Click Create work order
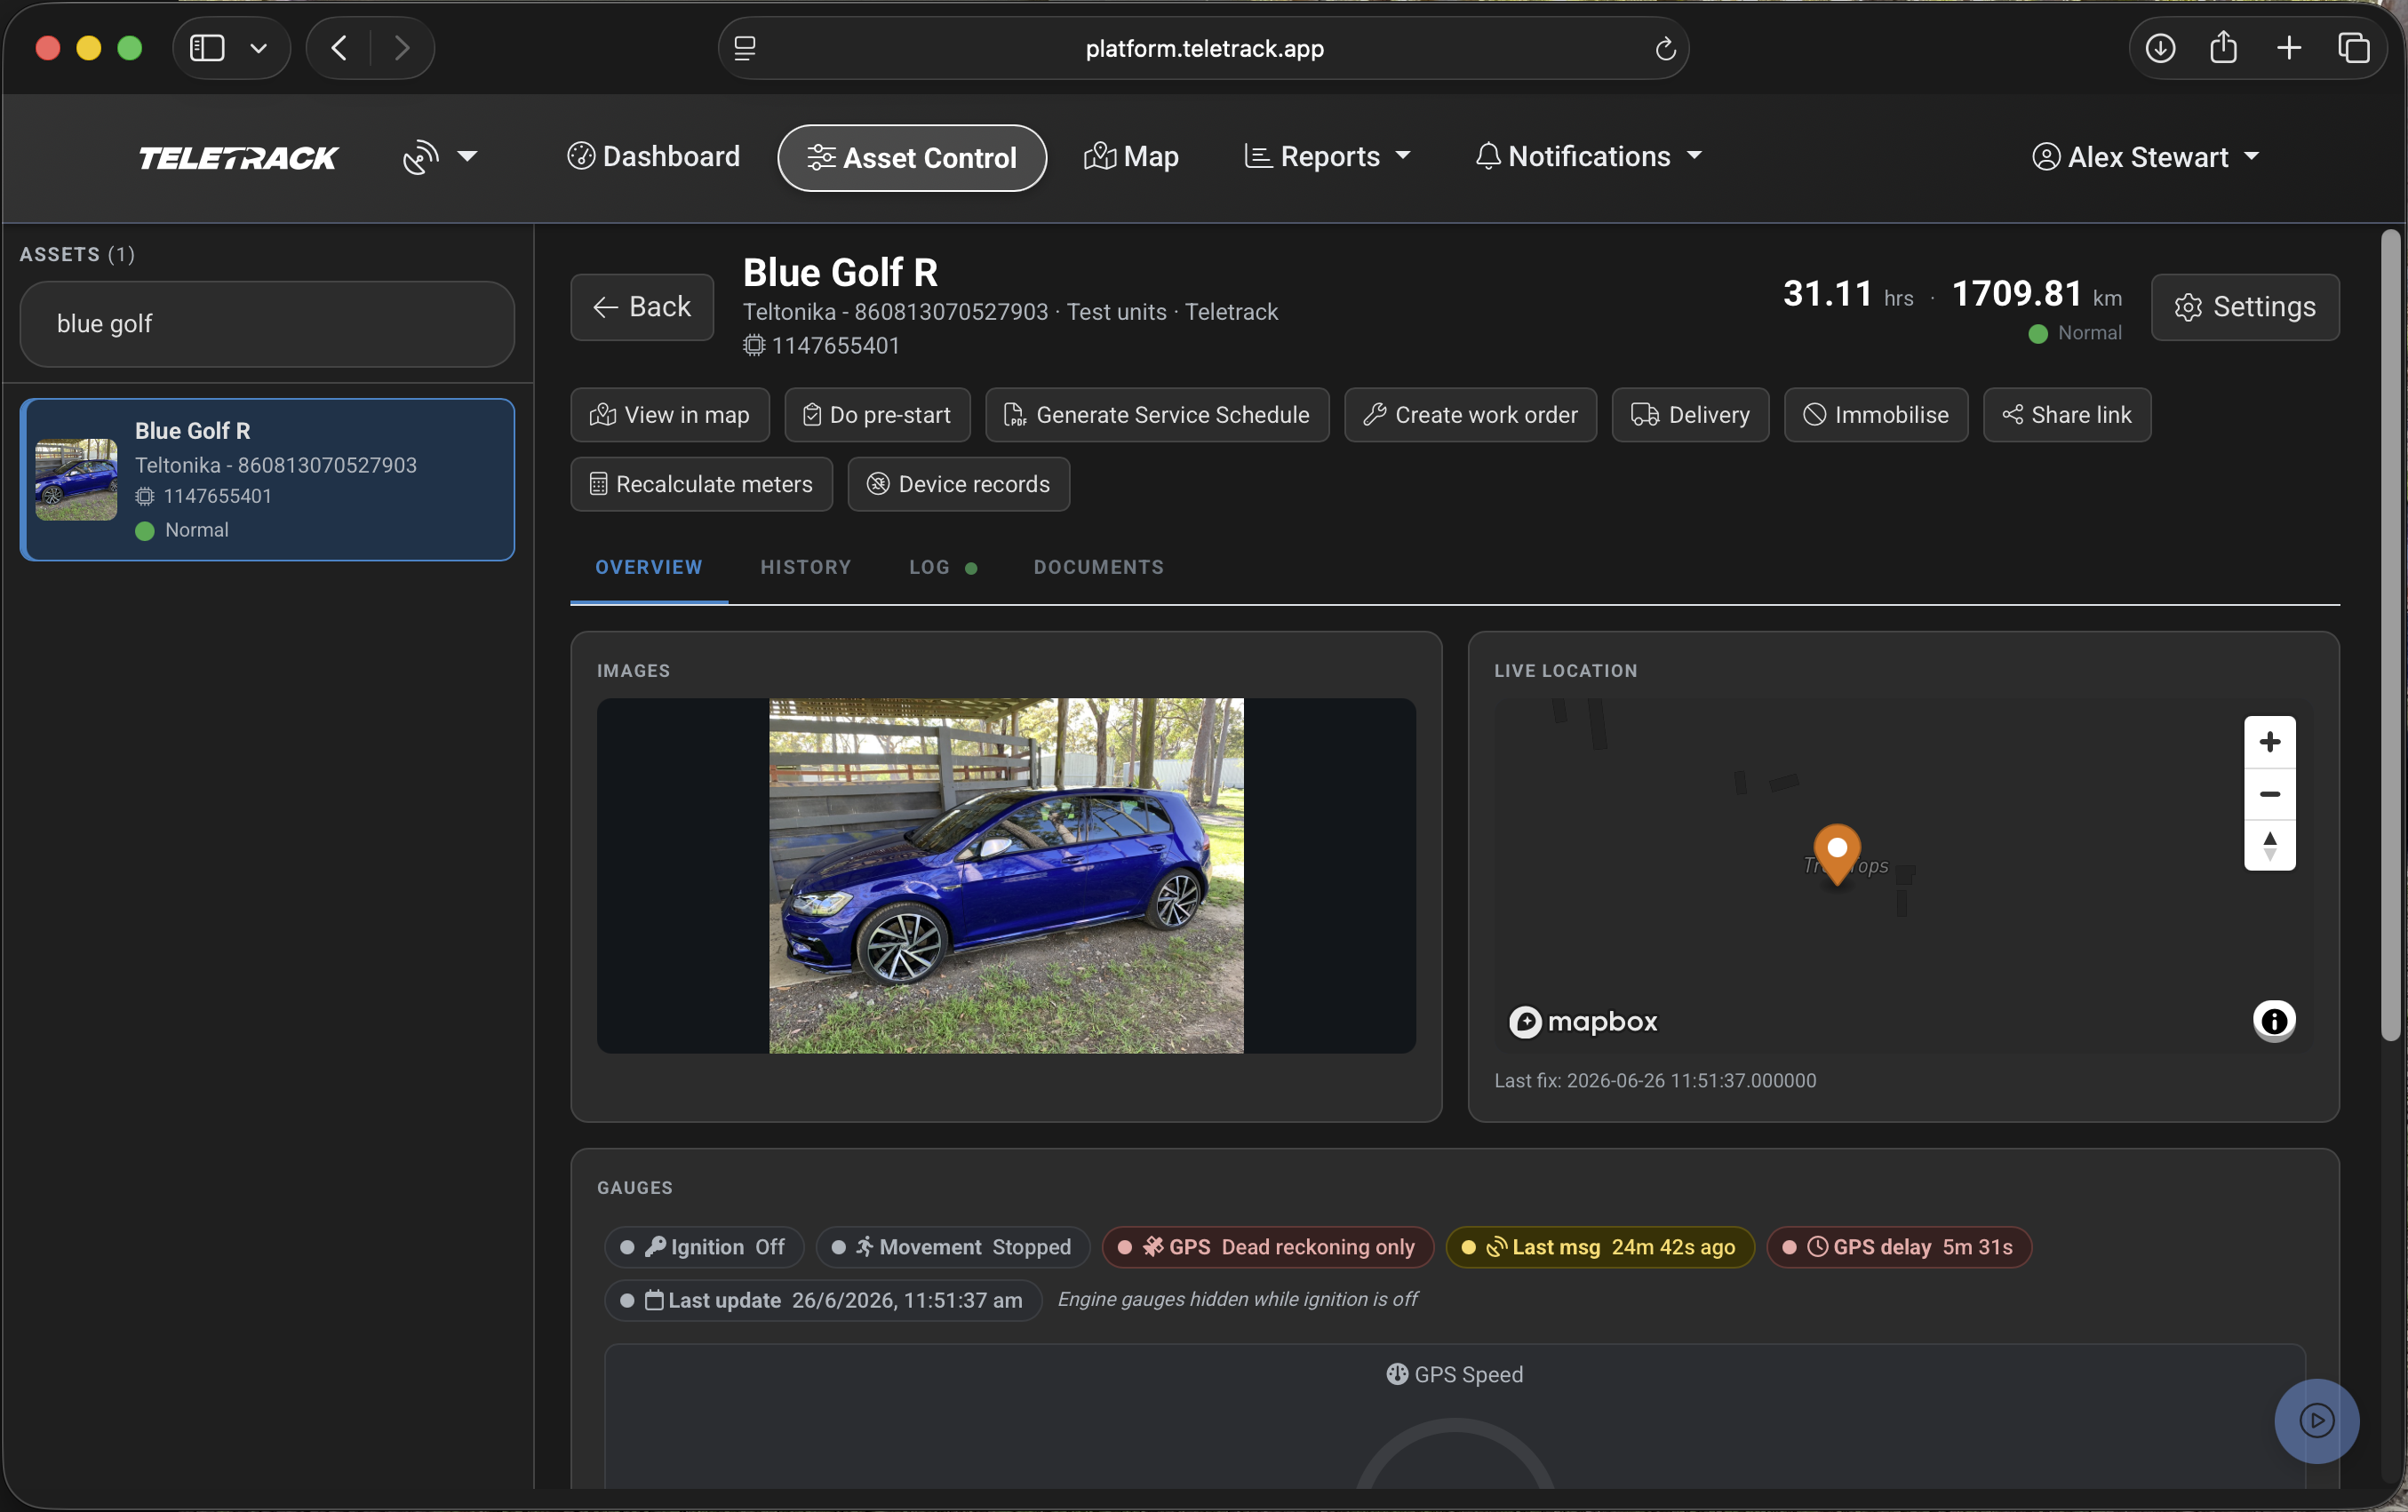Screen dimensions: 2408x1512 [1470, 415]
